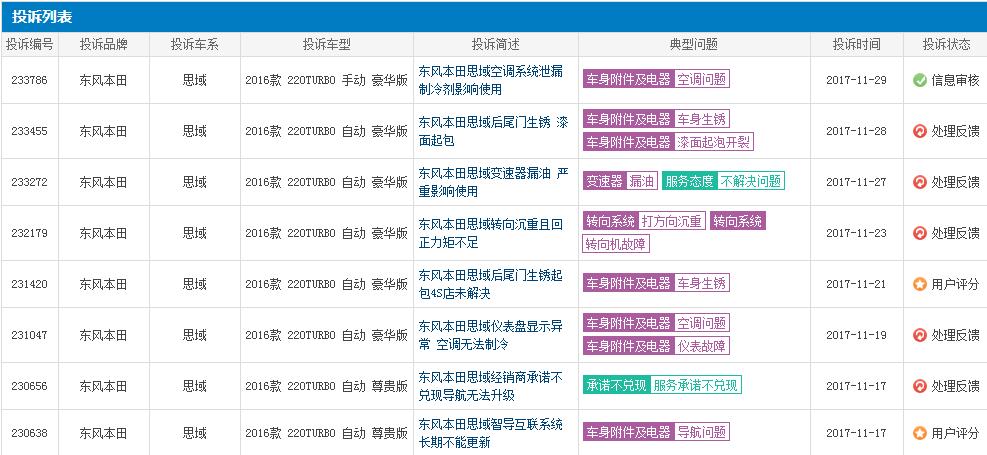987x455 pixels.
Task: Click the 服务承诺不兑现 tag
Action: click(x=696, y=385)
